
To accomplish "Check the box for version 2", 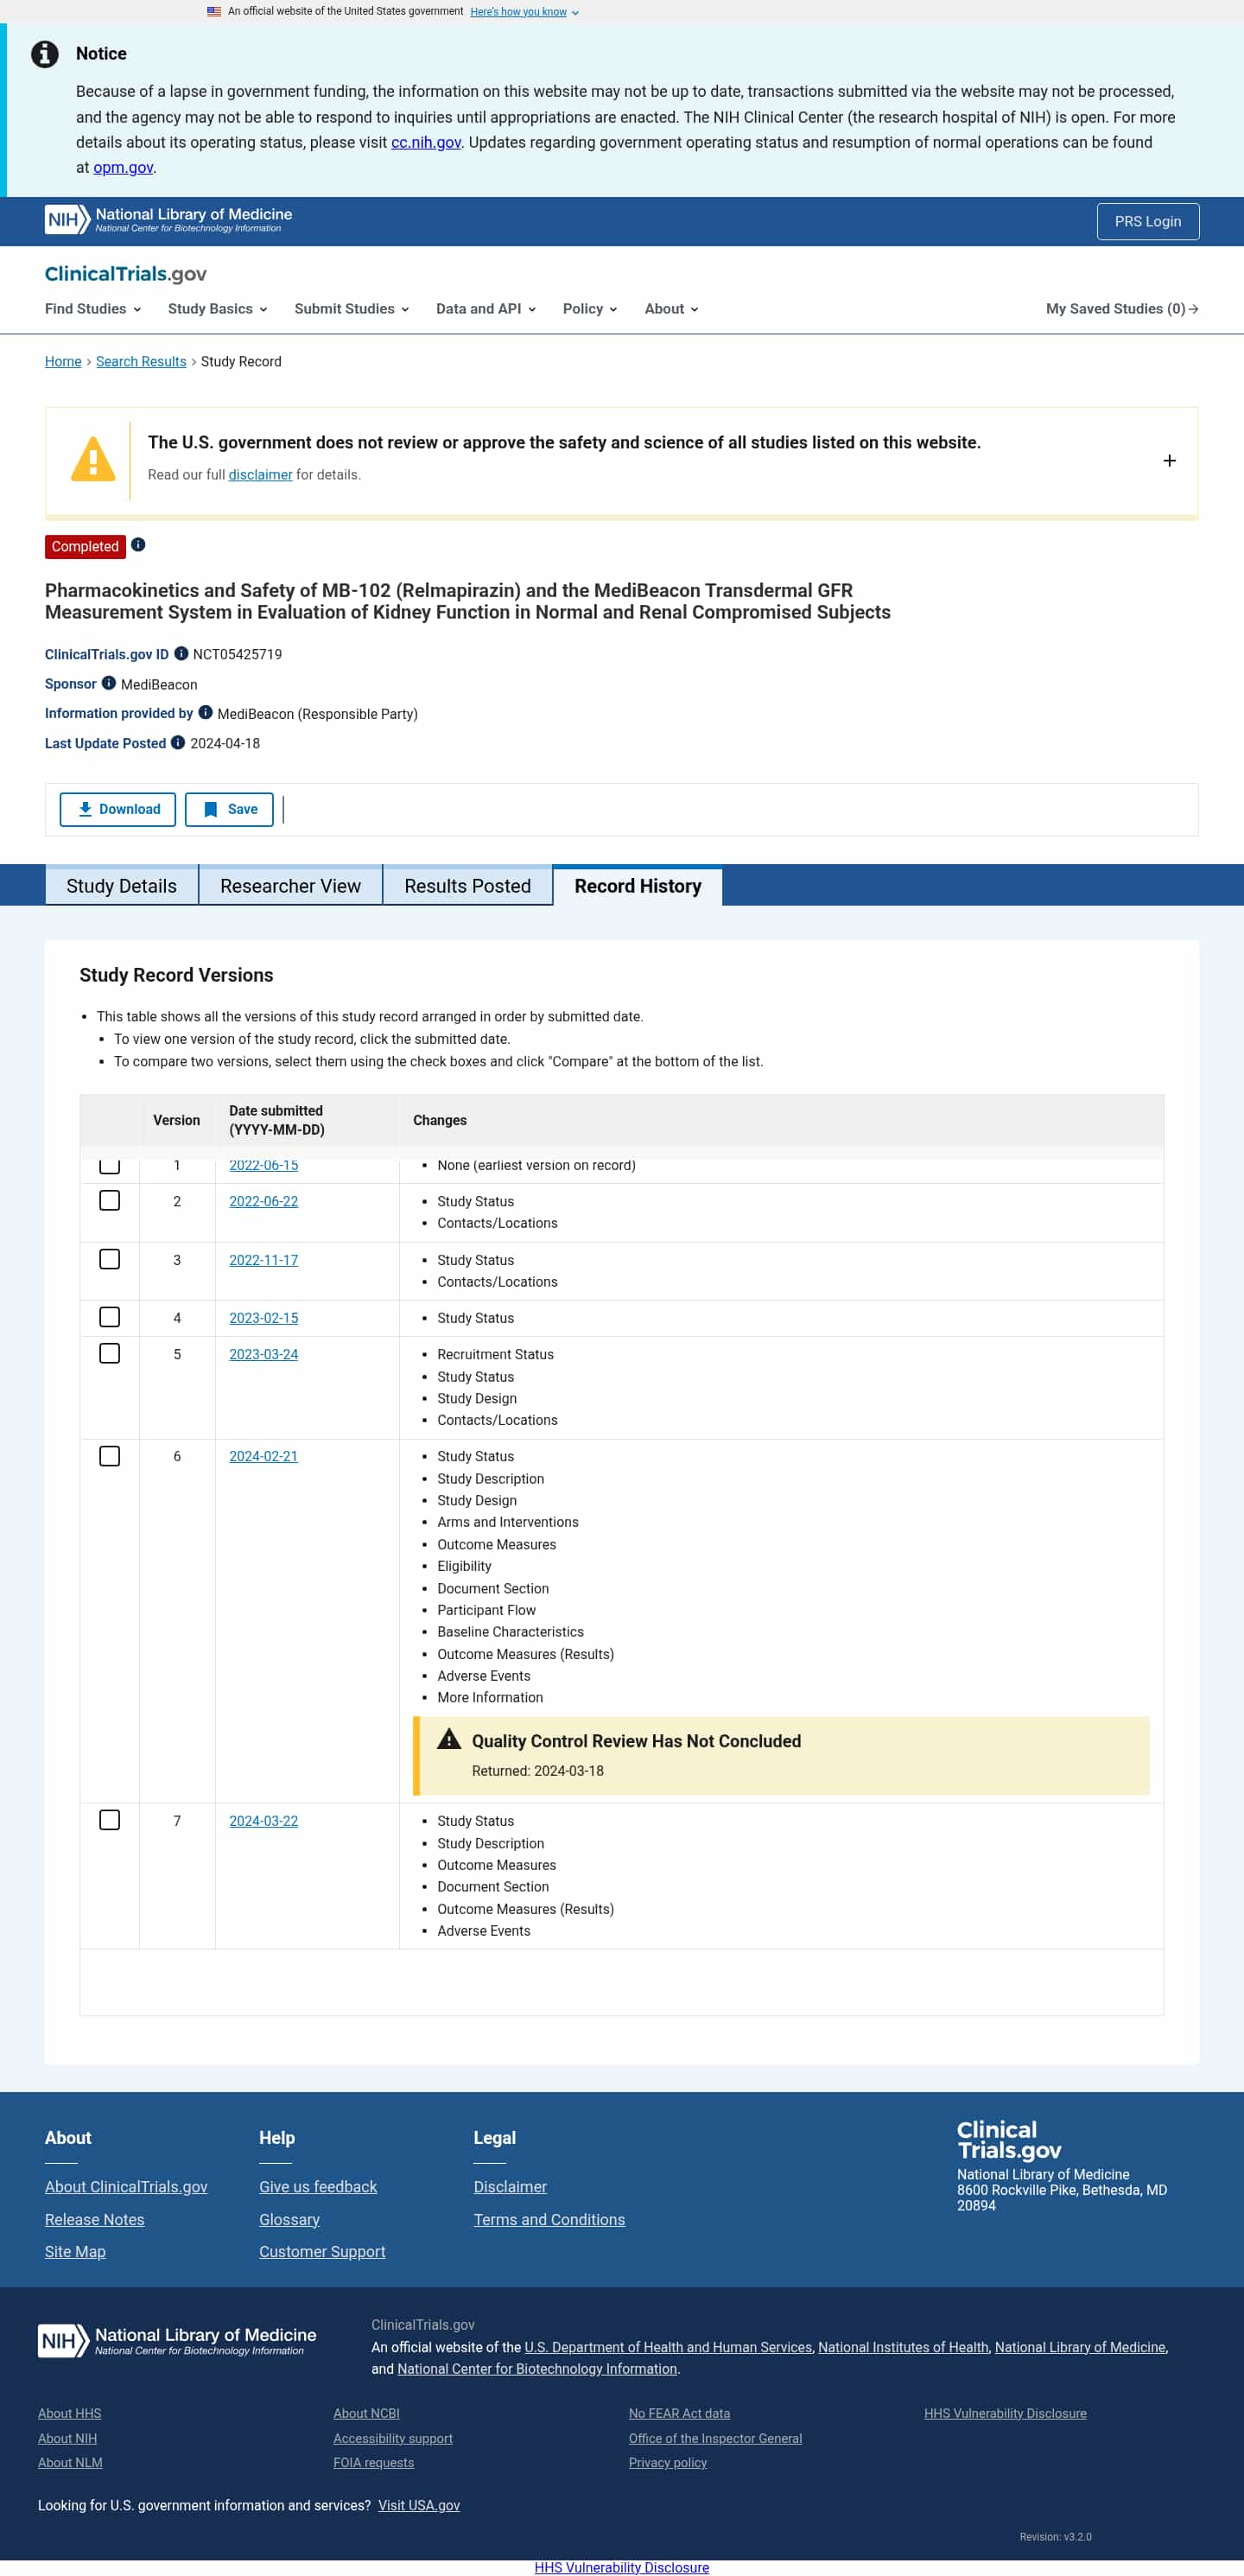I will [x=110, y=1201].
